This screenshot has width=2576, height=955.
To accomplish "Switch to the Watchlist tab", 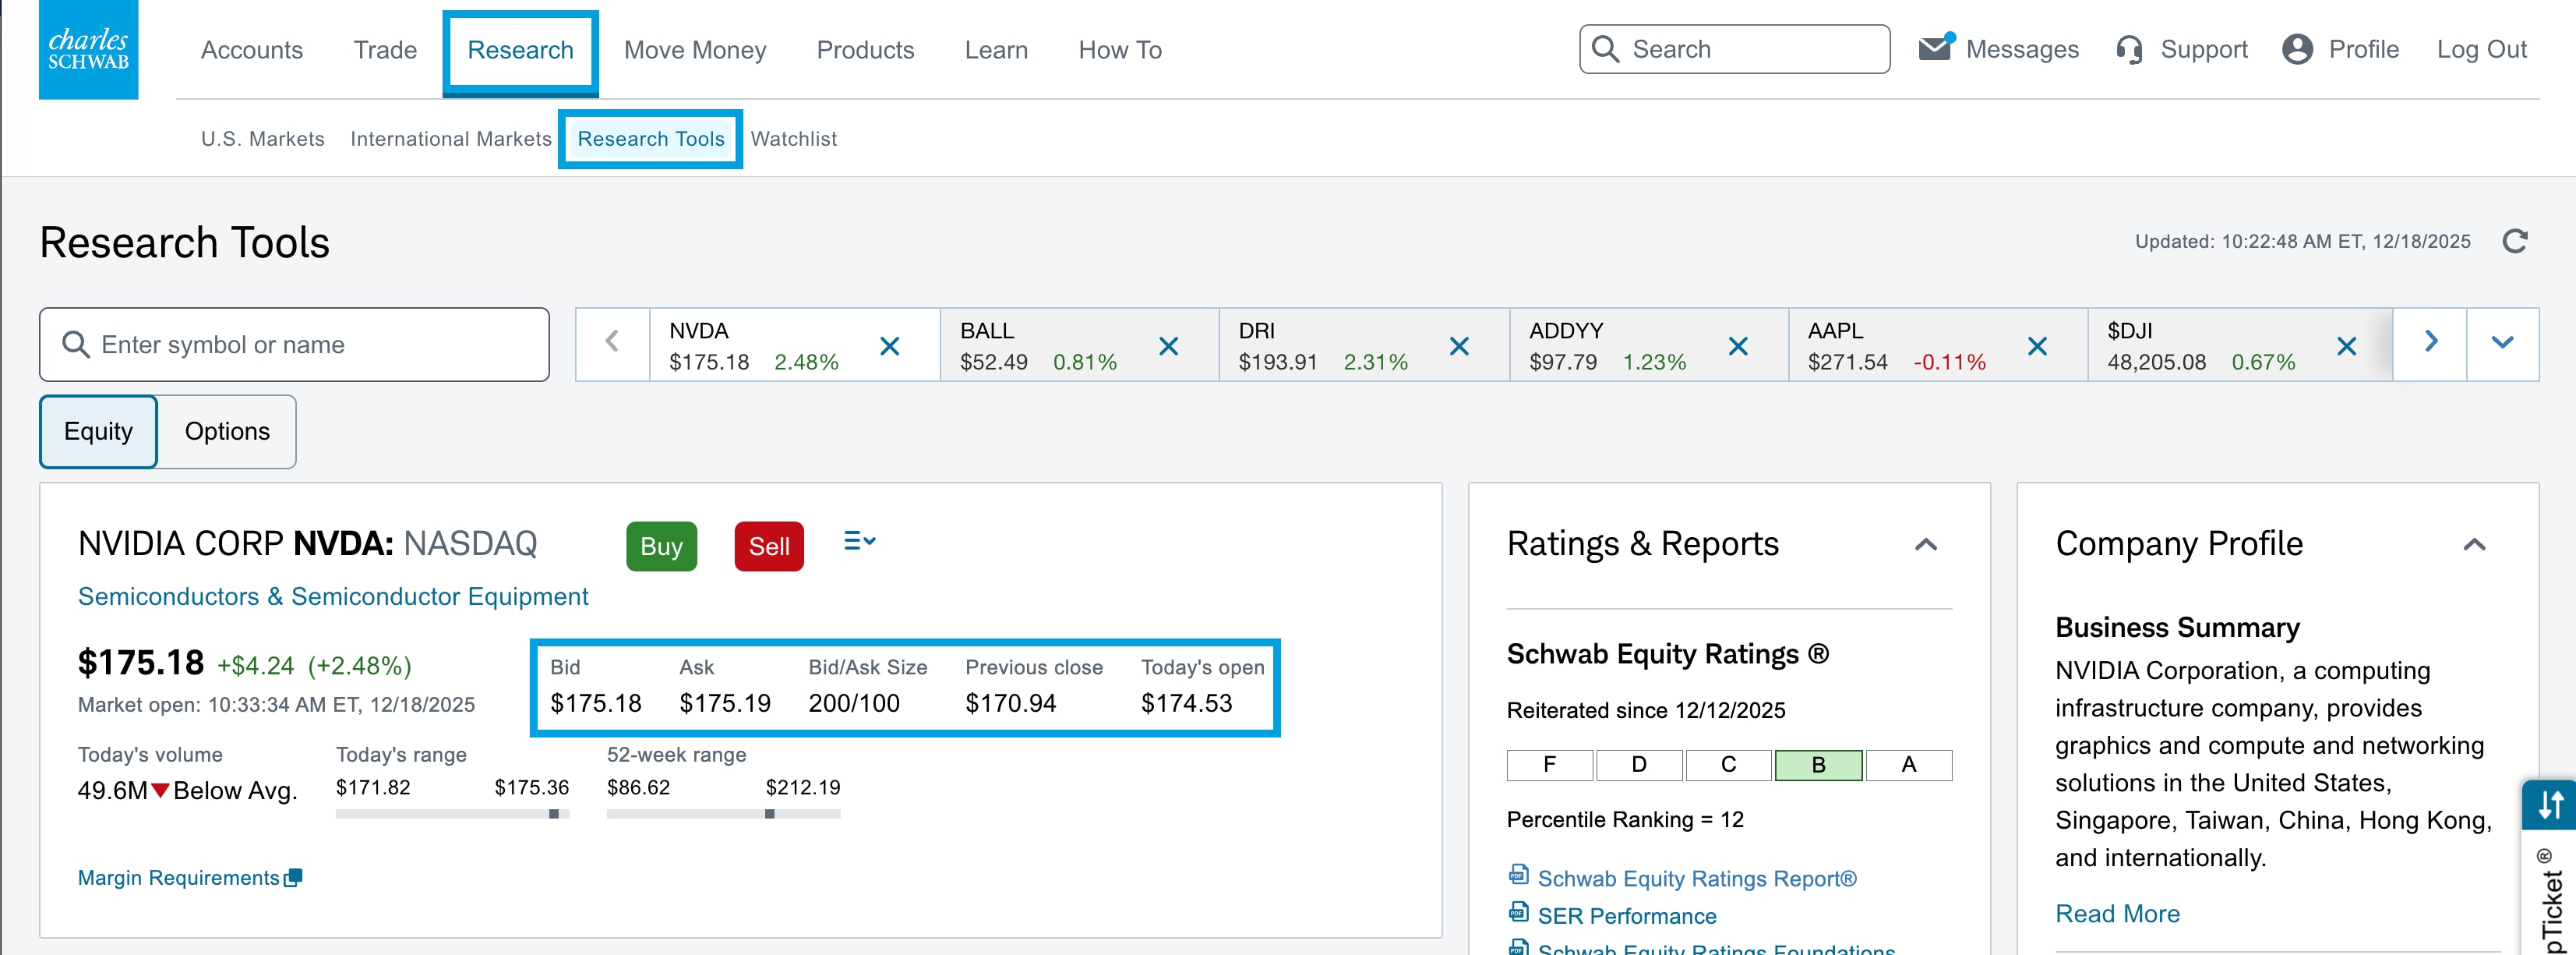I will 793,139.
